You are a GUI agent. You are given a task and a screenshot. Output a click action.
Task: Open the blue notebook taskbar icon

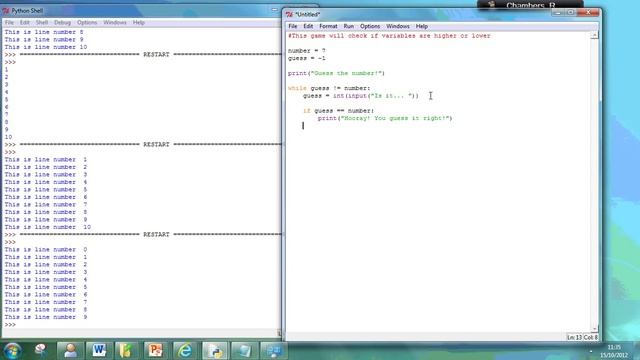coord(244,350)
